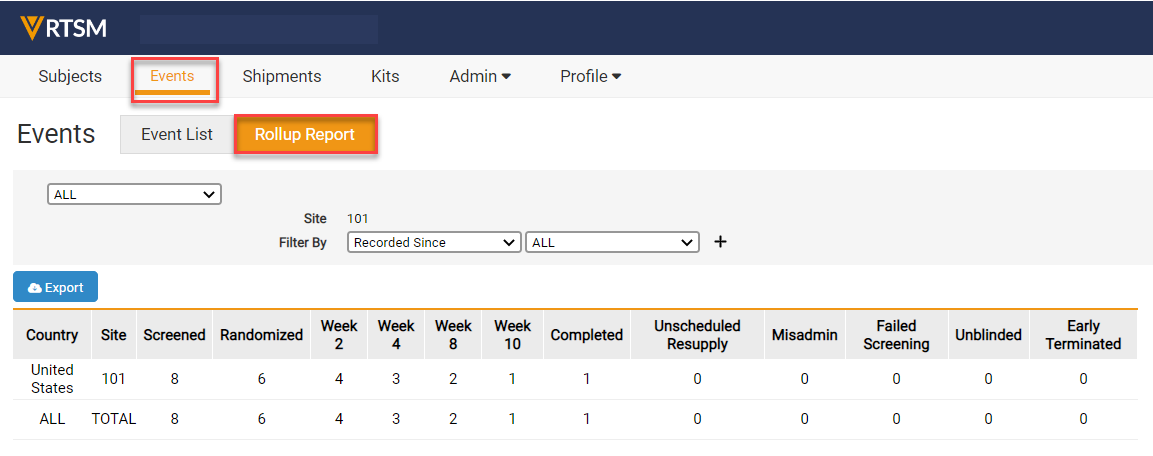This screenshot has height=456, width=1153.
Task: Select the Rollup Report view
Action: (x=304, y=134)
